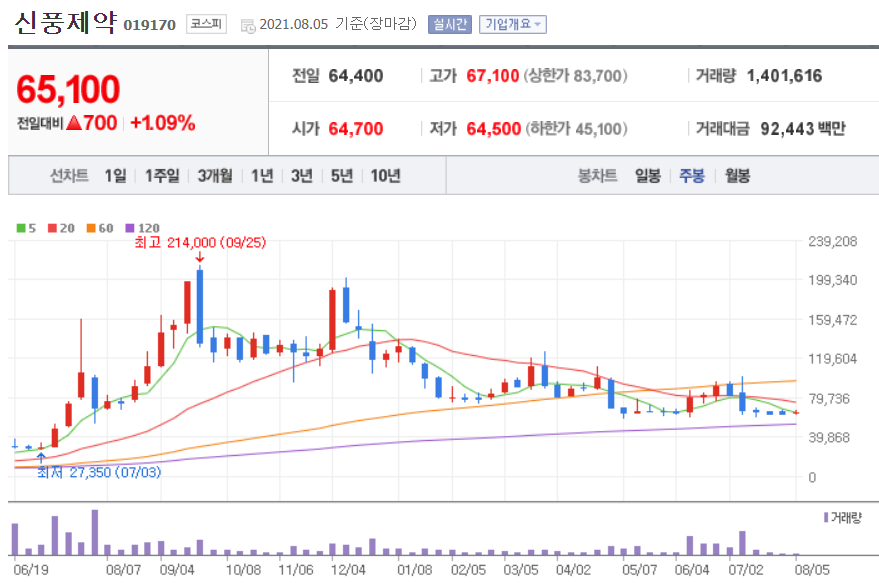Switch to the 3개월 chart period
879x583 pixels.
click(x=215, y=175)
